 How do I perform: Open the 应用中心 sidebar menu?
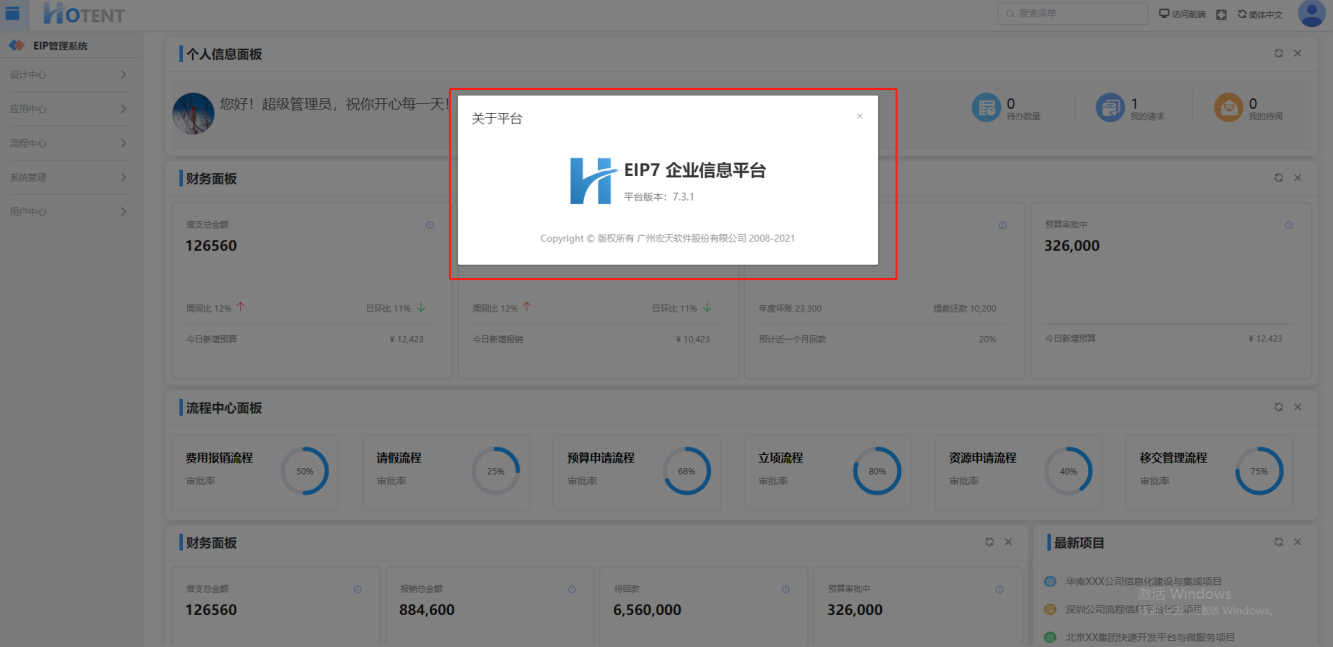(x=72, y=109)
